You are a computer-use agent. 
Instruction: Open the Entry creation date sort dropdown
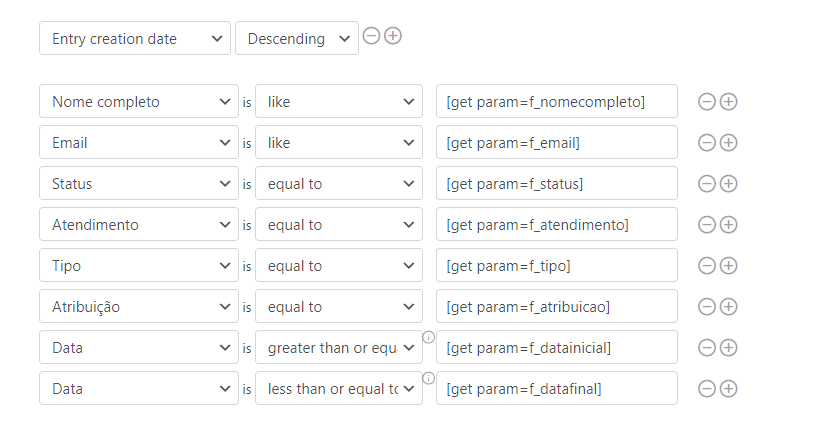point(135,39)
